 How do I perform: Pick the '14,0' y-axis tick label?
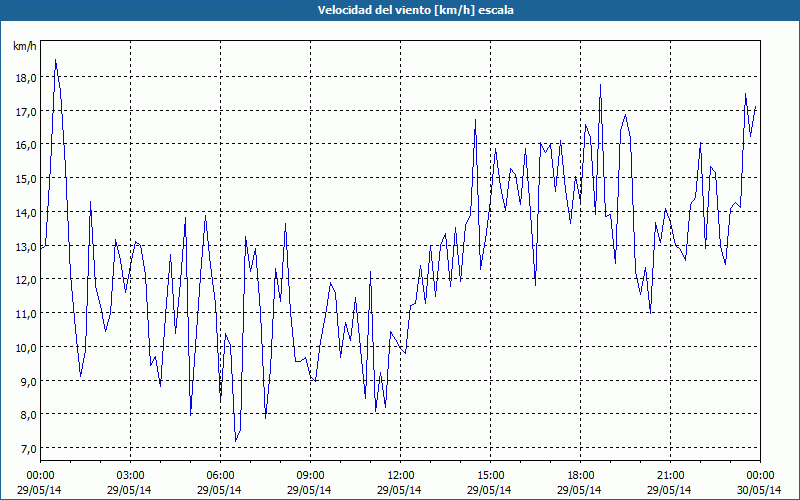[x=26, y=213]
